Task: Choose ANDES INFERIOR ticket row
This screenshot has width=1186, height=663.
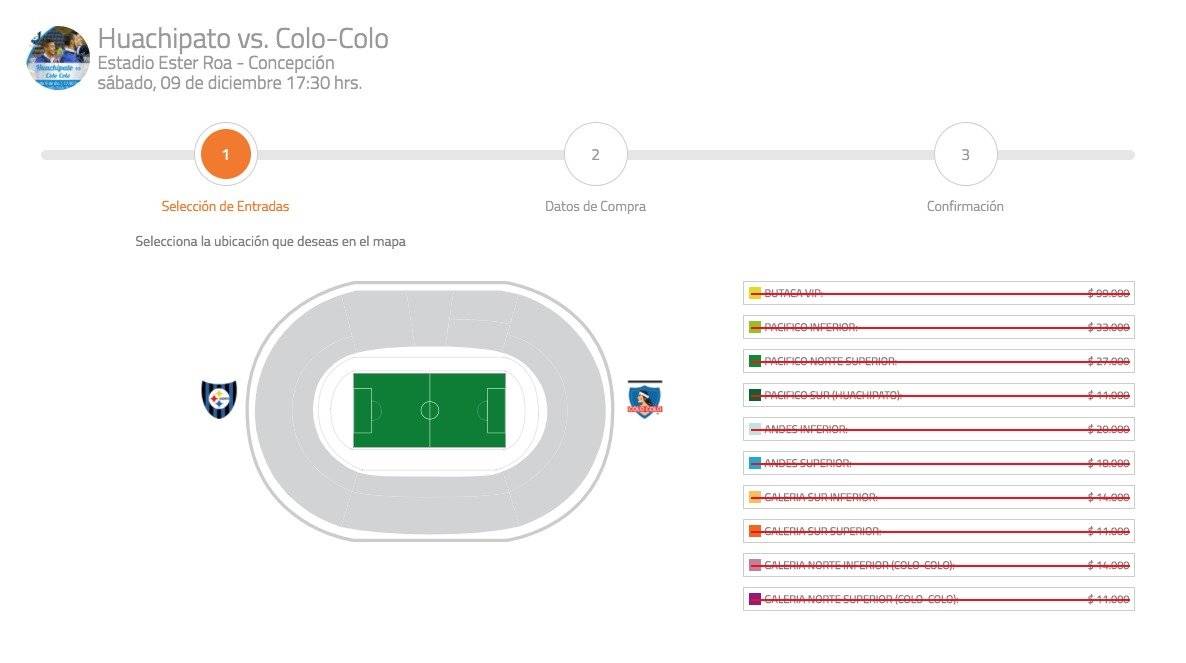Action: tap(939, 429)
